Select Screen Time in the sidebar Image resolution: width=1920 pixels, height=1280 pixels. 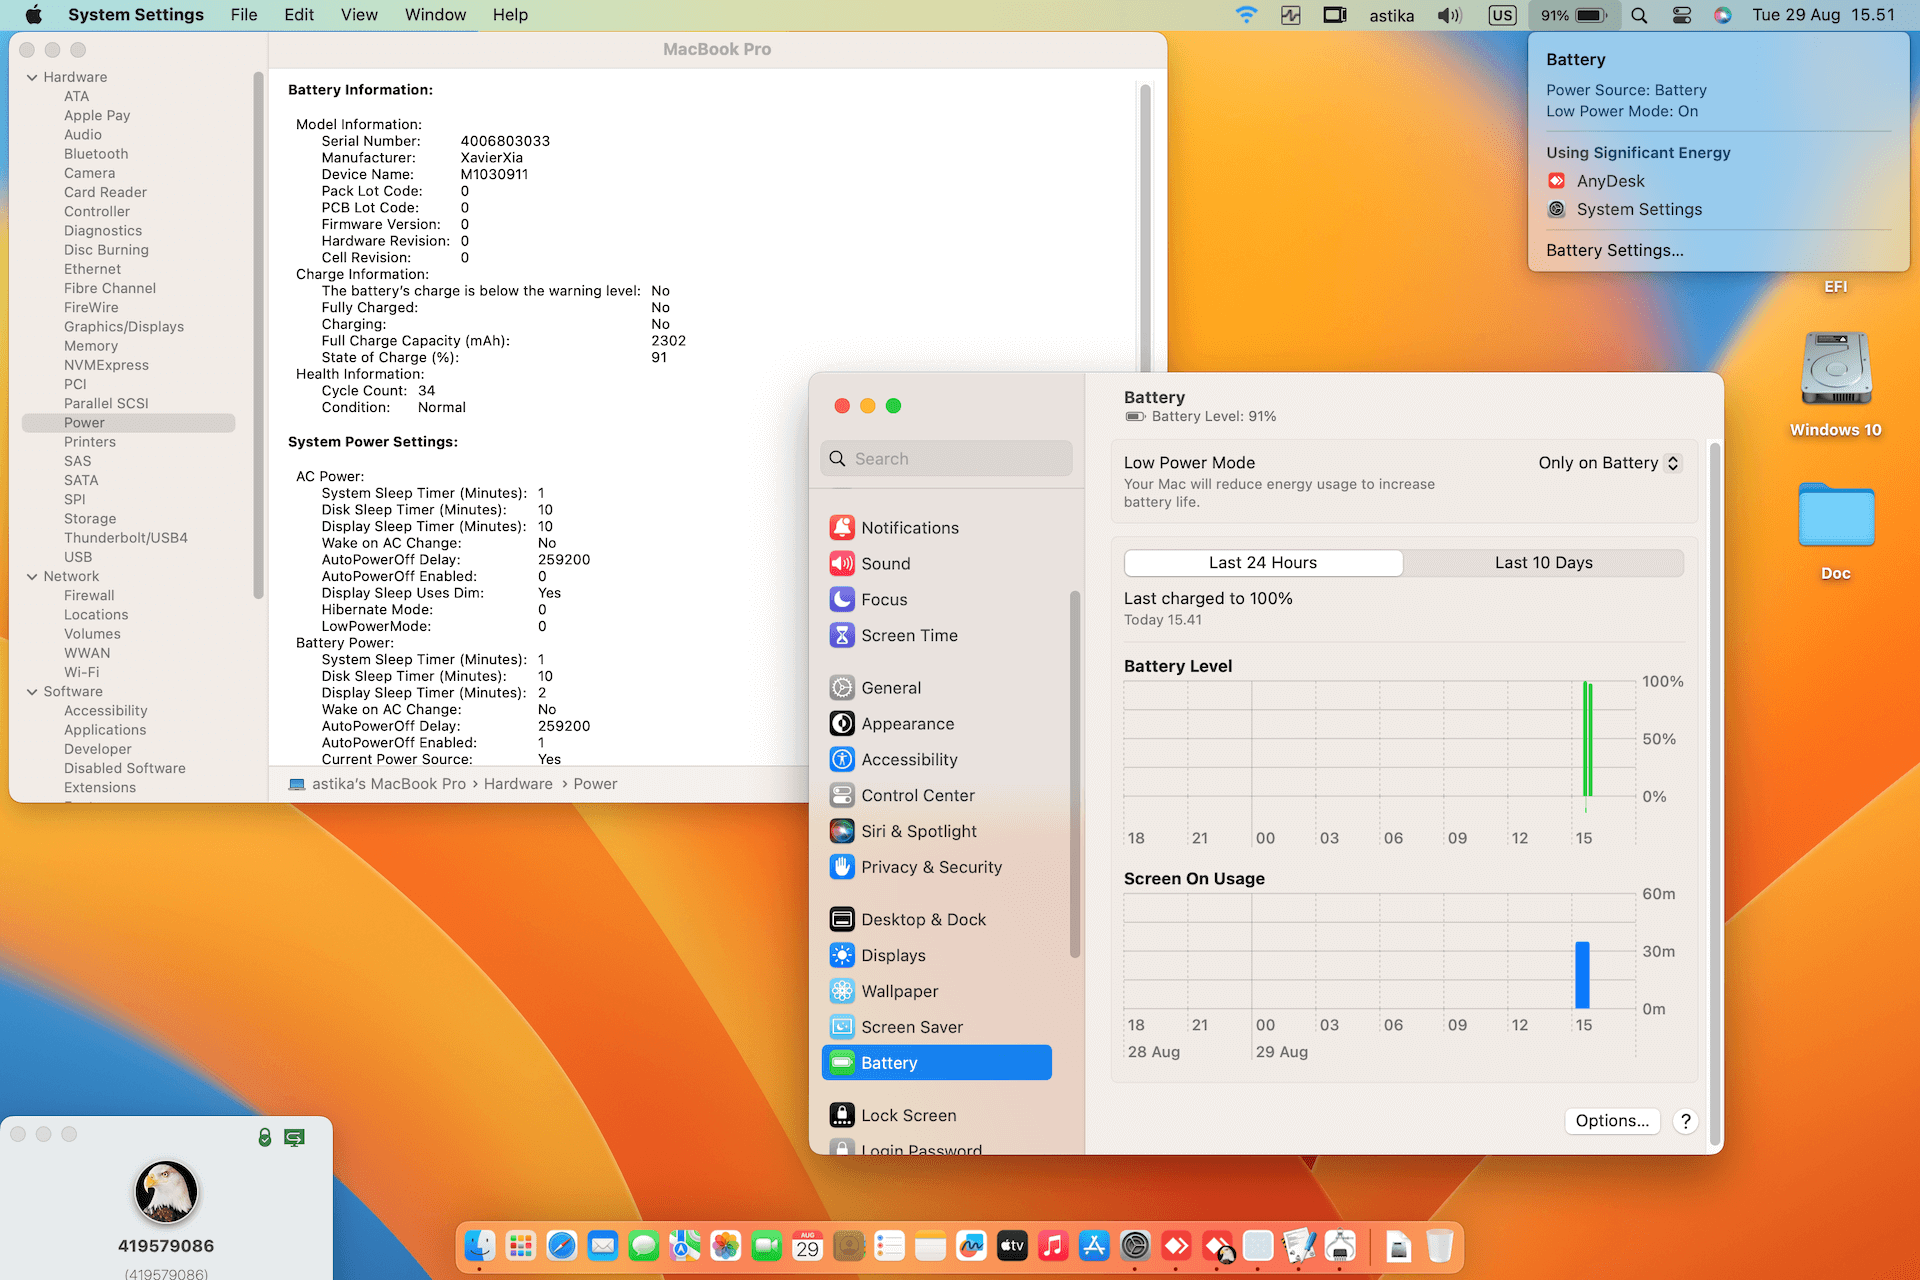click(x=908, y=635)
